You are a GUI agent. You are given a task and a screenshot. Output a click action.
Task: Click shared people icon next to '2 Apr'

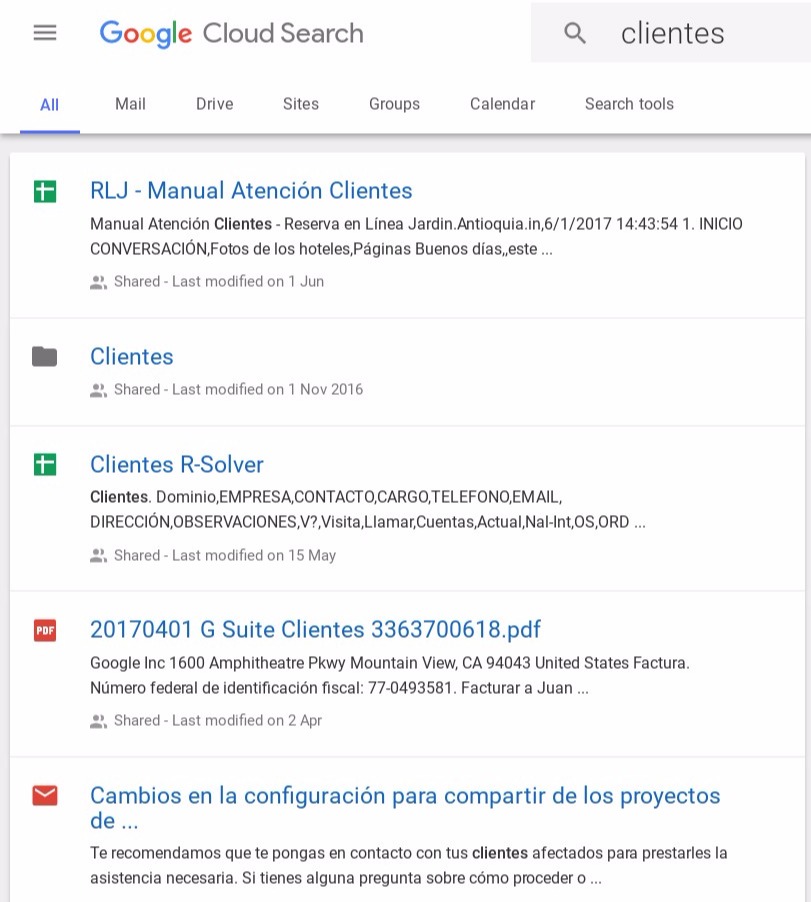click(98, 721)
